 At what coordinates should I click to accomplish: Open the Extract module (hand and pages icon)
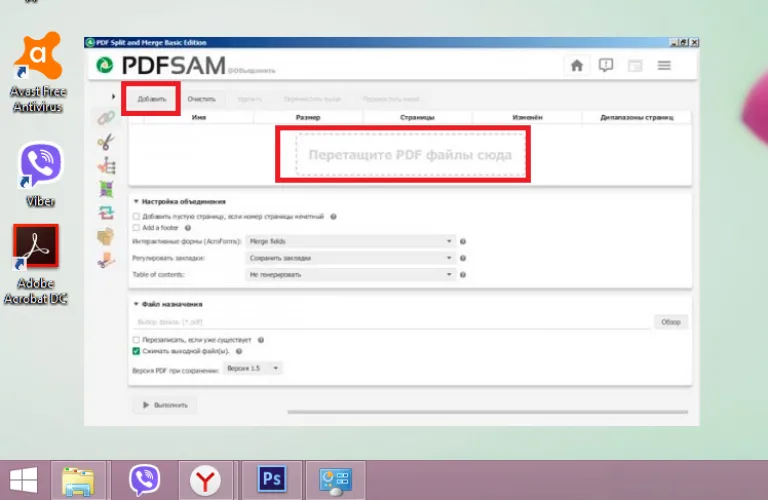(x=106, y=237)
